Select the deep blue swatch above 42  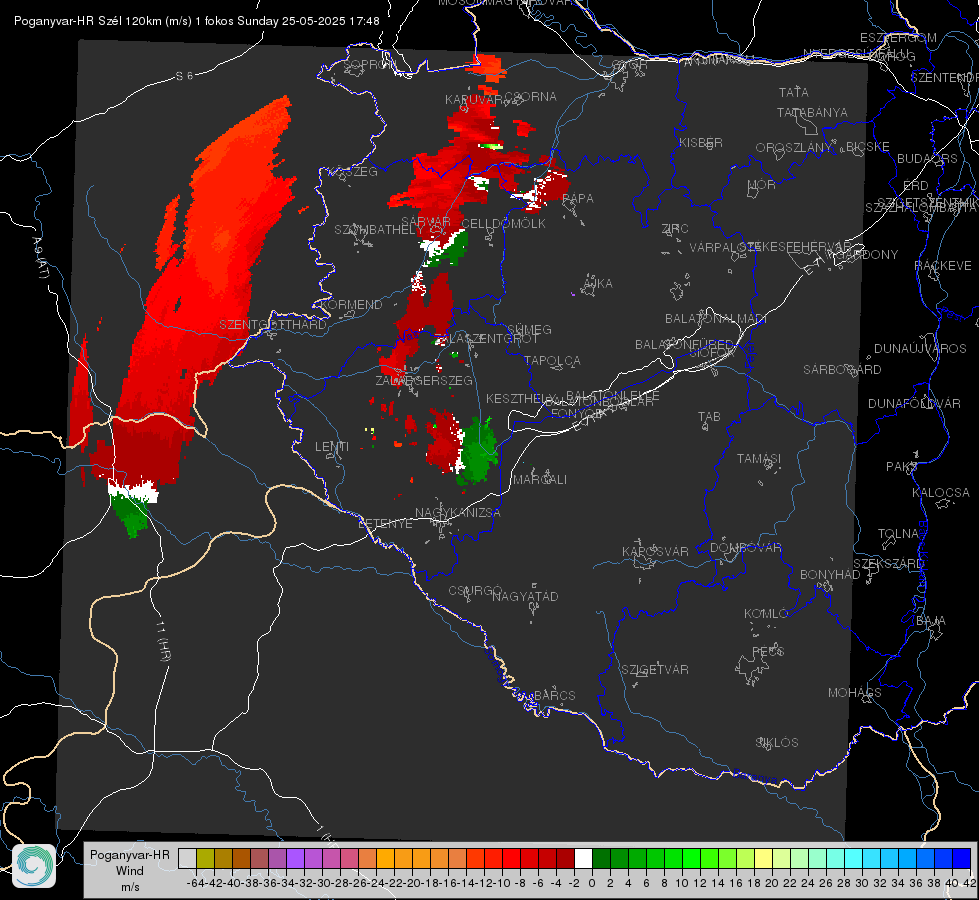(962, 858)
